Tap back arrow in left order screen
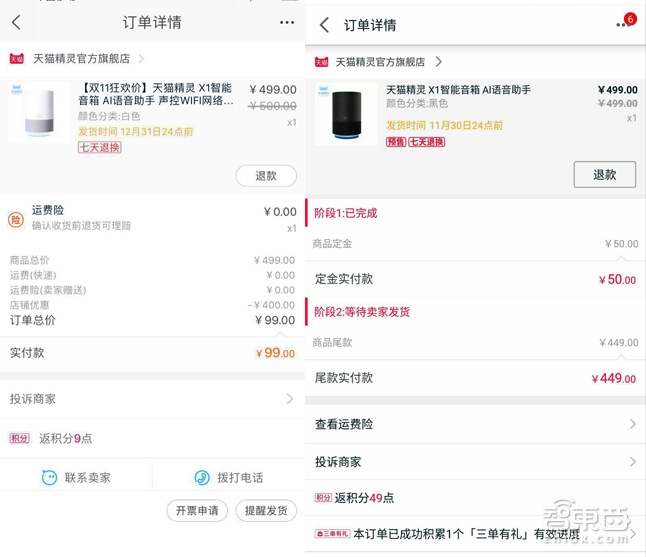 (x=16, y=22)
